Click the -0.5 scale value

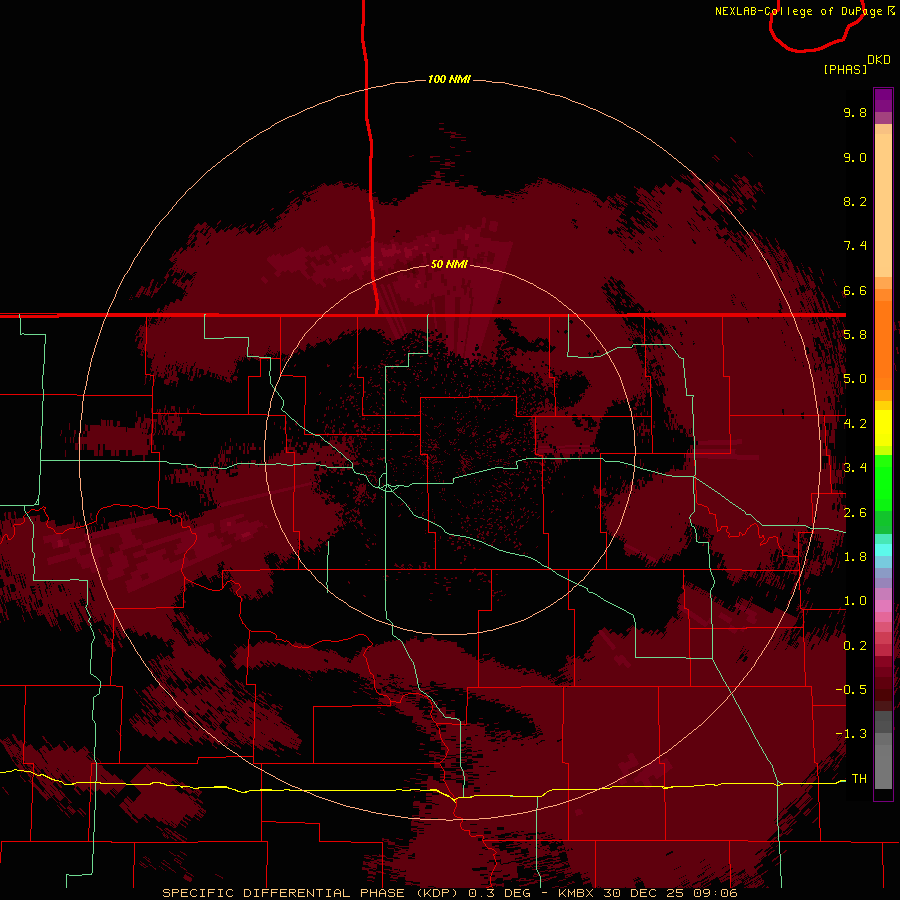[x=851, y=689]
